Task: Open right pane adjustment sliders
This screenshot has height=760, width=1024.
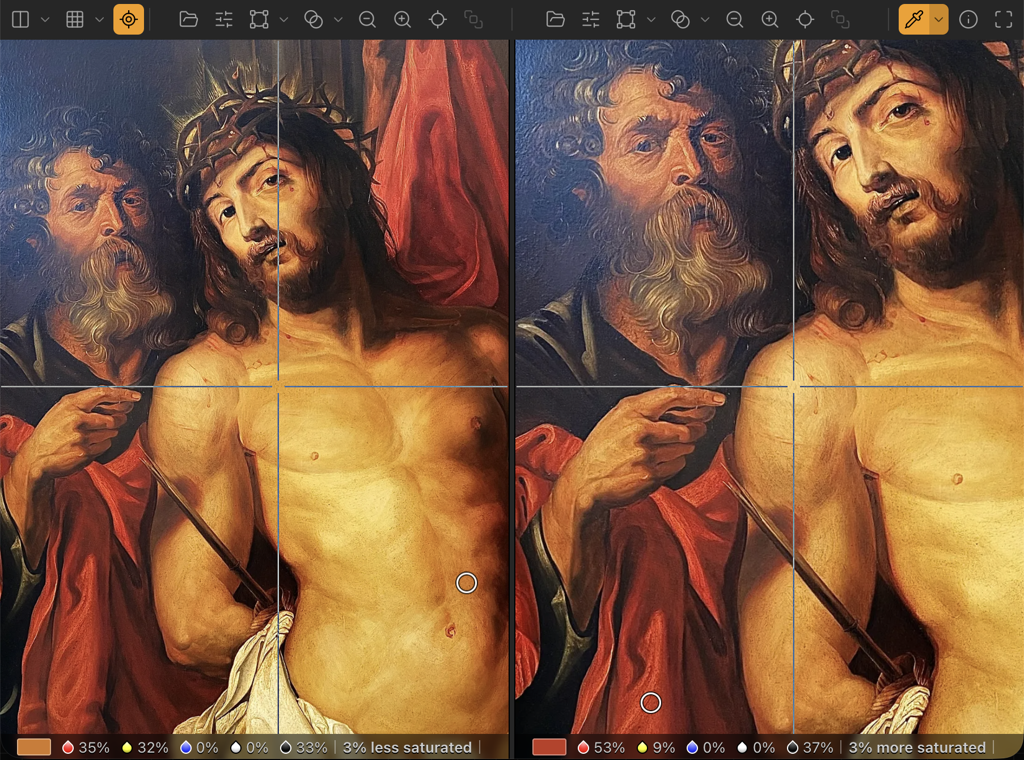Action: pyautogui.click(x=590, y=20)
